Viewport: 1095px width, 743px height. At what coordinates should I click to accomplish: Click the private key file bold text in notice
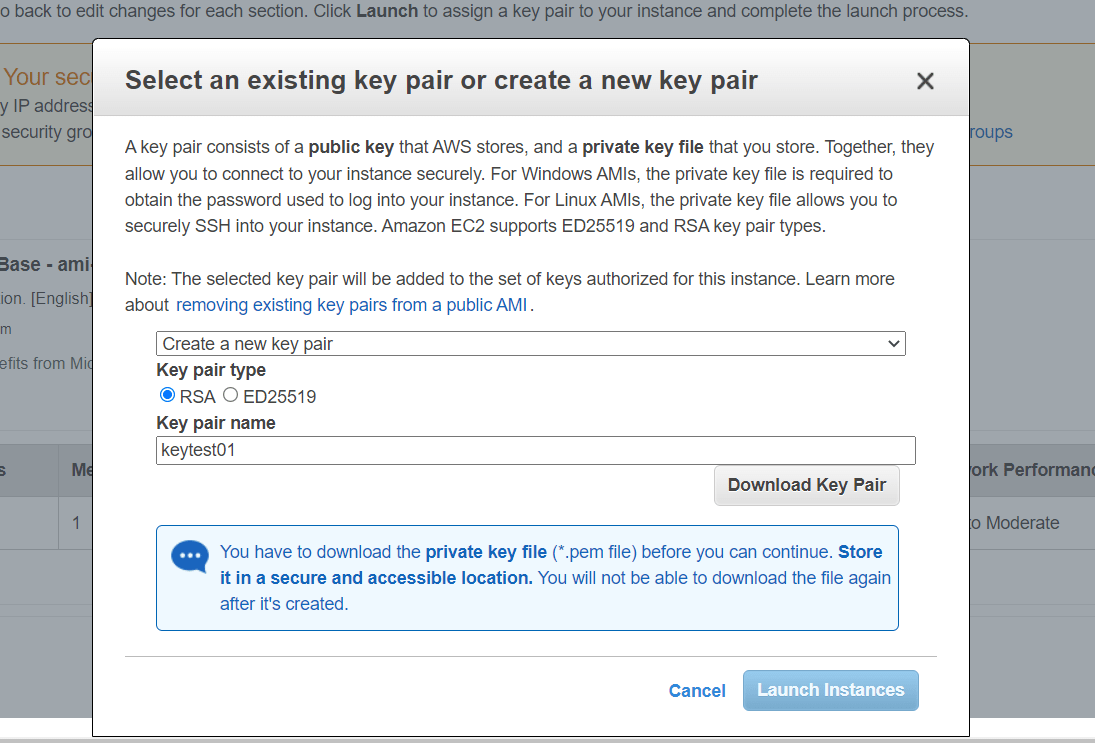point(486,552)
